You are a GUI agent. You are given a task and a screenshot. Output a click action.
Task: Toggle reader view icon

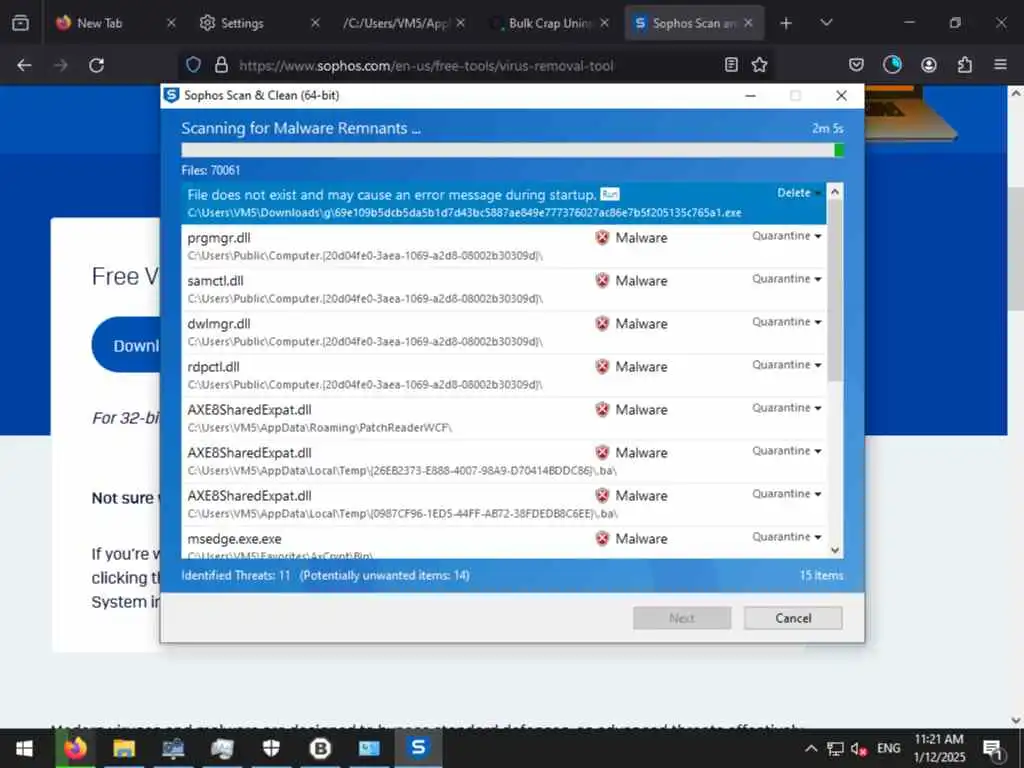[x=731, y=65]
